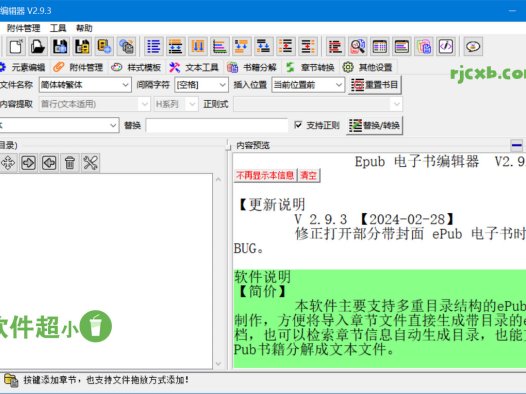Click the red indent-right arrow icon

[x=285, y=46]
